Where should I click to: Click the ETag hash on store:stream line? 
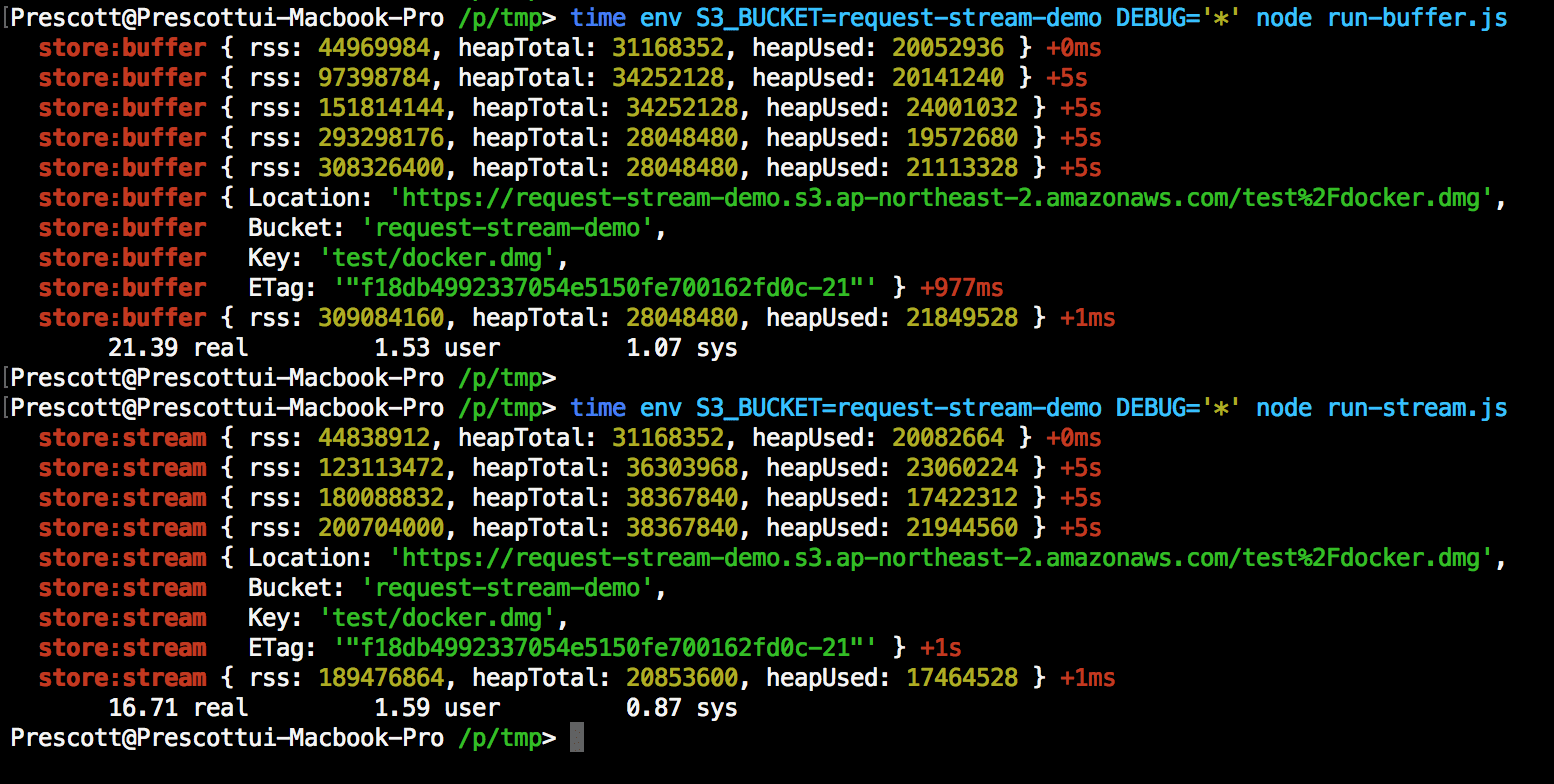605,648
